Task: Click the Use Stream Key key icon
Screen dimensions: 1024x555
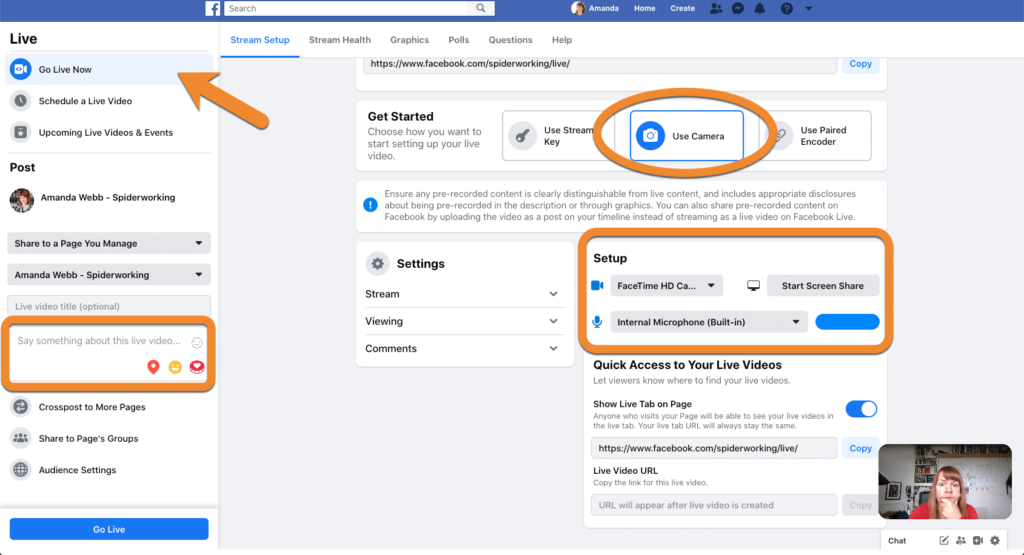Action: [522, 136]
